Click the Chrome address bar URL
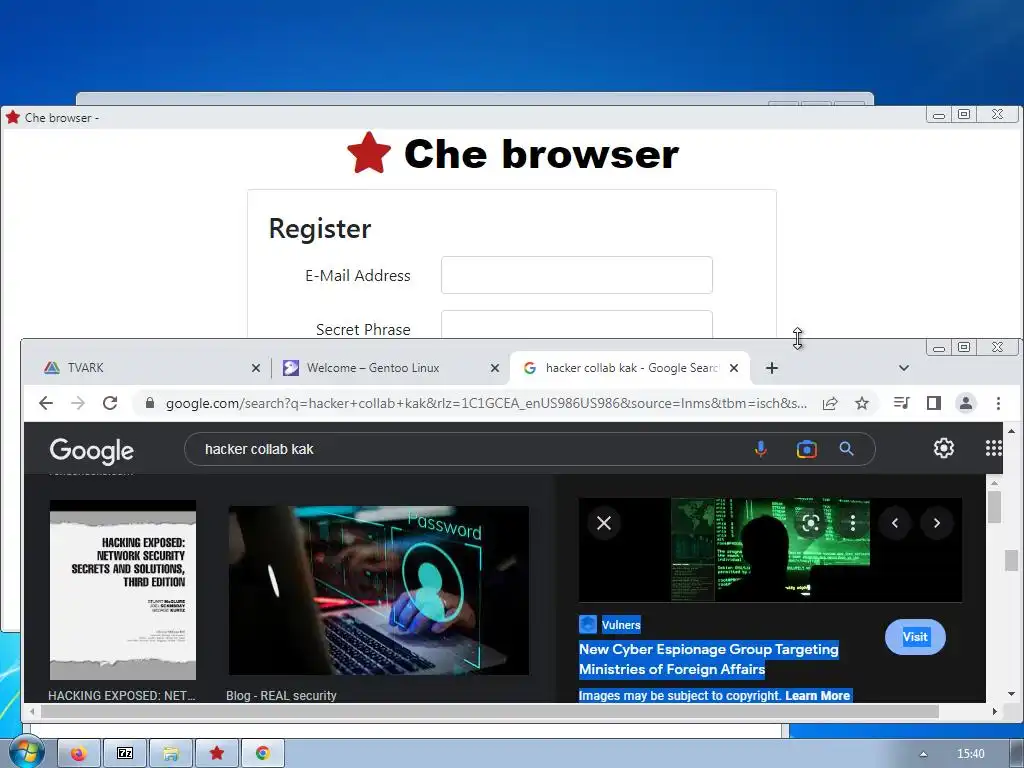Image resolution: width=1024 pixels, height=768 pixels. point(486,404)
